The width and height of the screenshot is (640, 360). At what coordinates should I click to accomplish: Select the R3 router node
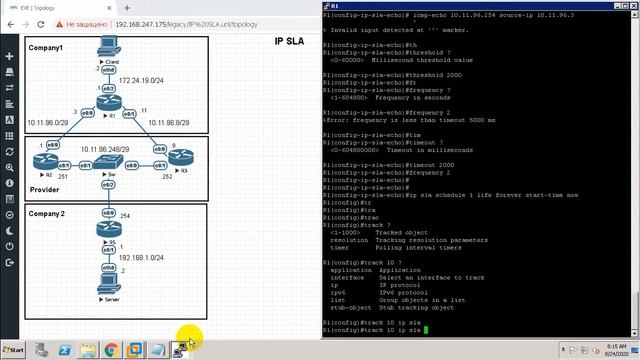click(181, 157)
